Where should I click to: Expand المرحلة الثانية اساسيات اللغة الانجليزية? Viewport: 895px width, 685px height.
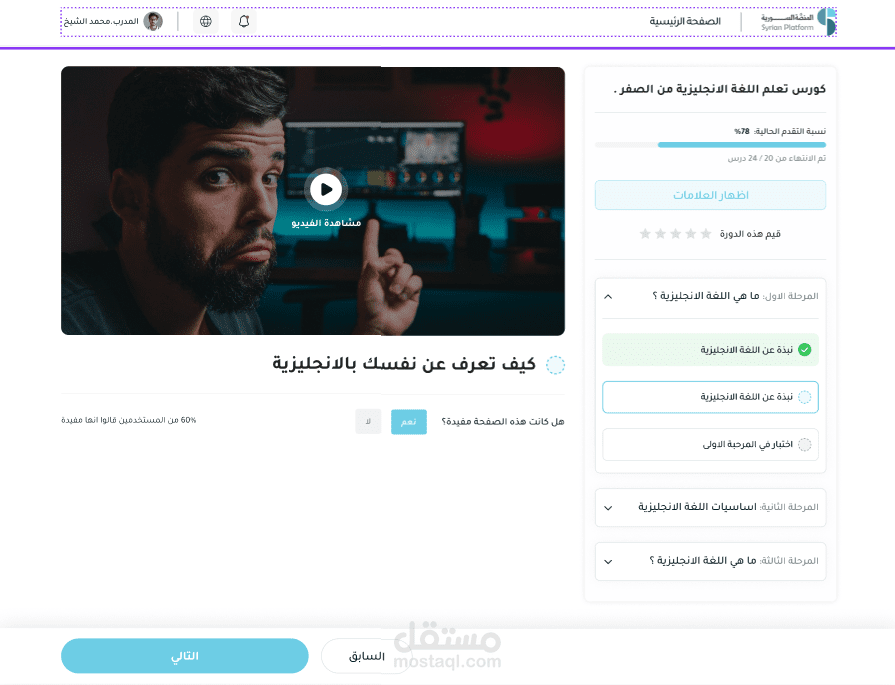(x=710, y=507)
